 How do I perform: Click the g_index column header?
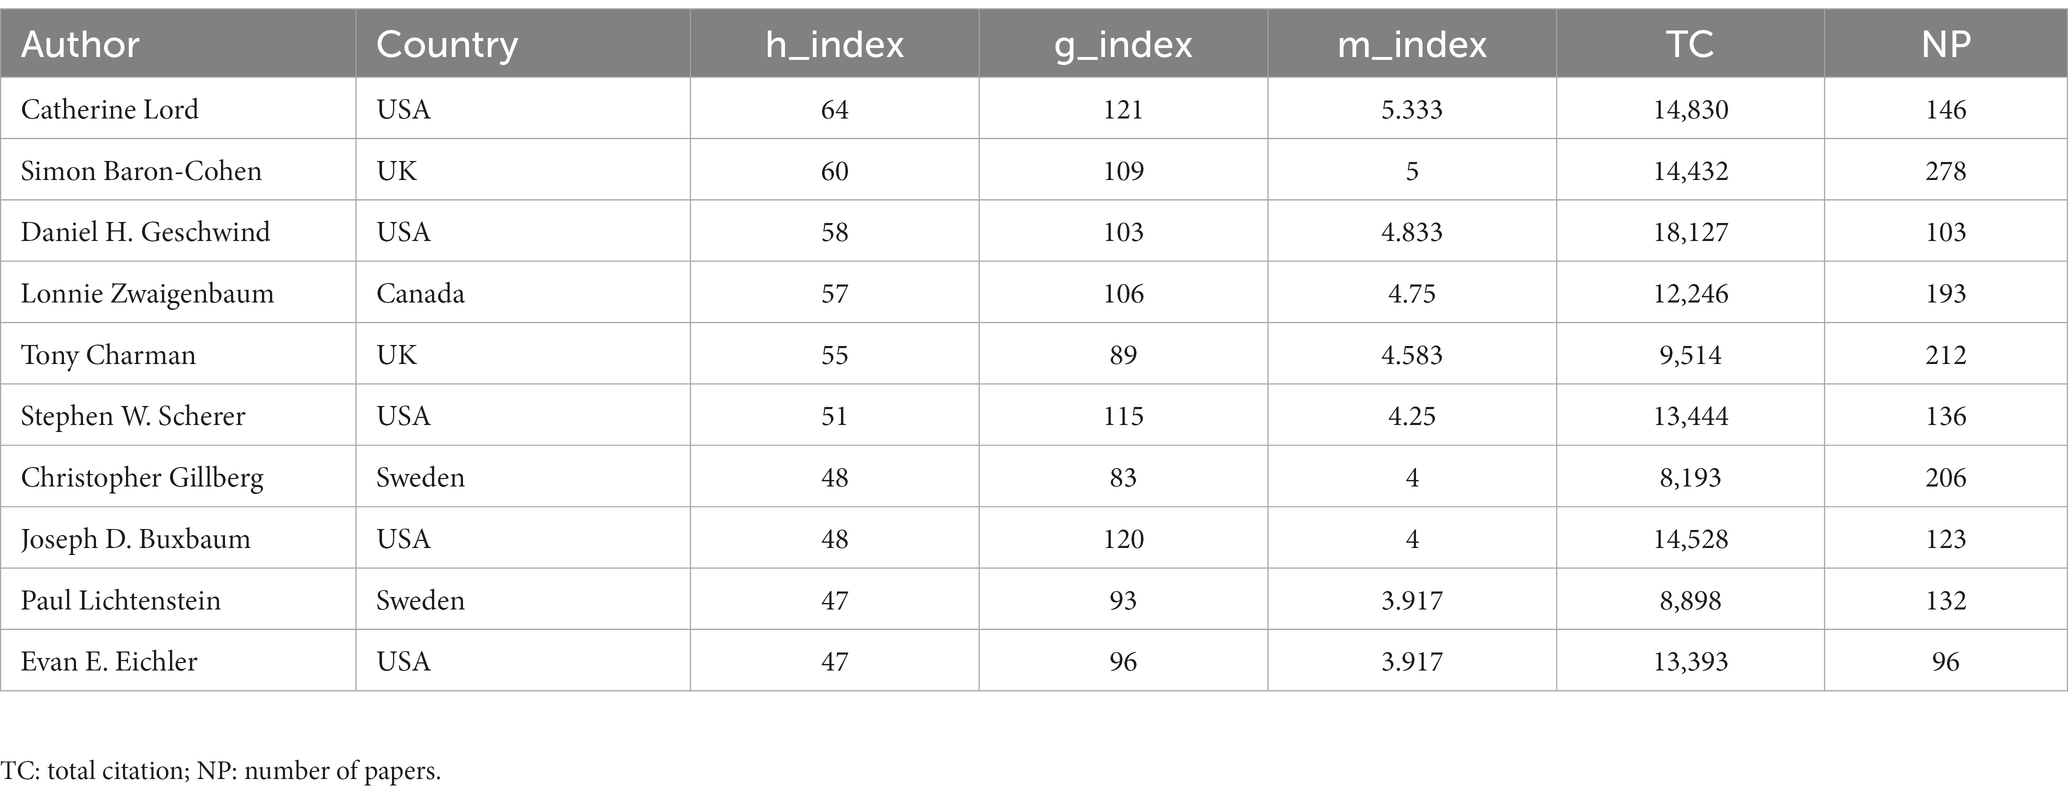point(1123,44)
